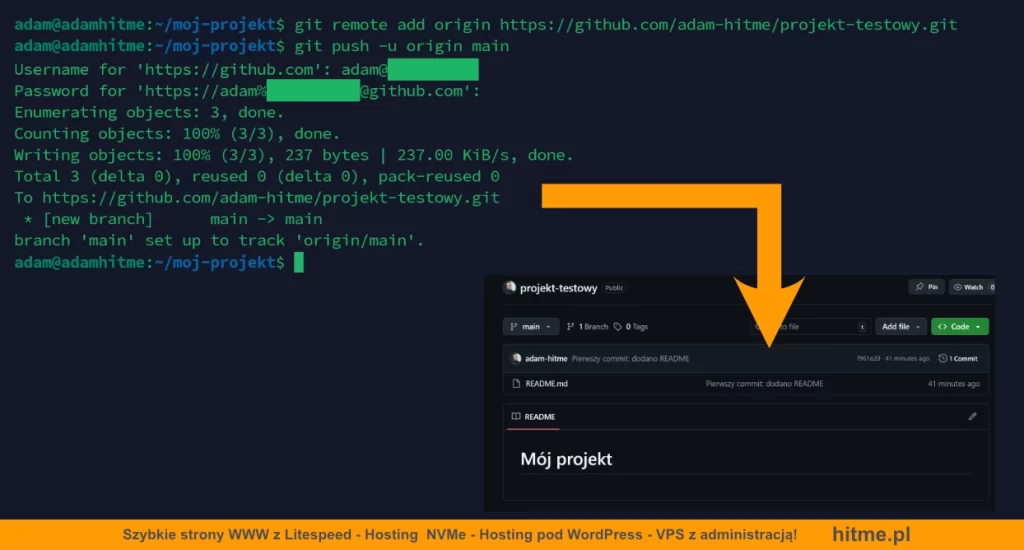Image resolution: width=1024 pixels, height=550 pixels.
Task: Open the 1 Commit history link
Action: tap(958, 358)
